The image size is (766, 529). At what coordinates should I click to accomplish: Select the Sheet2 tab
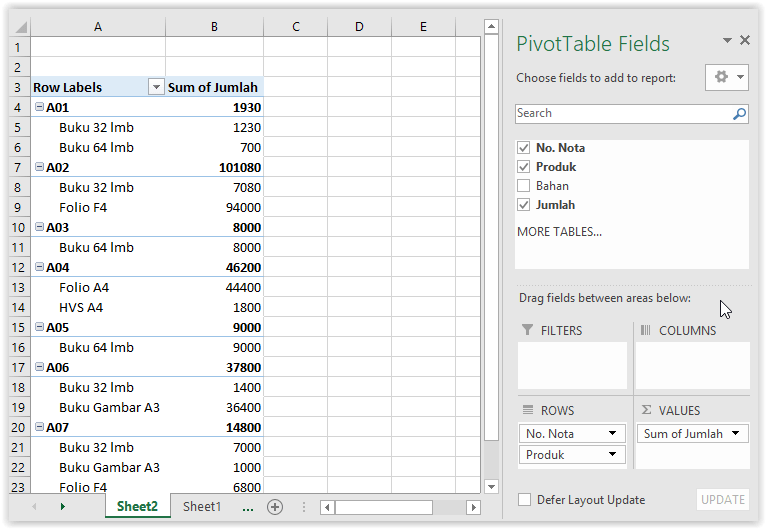click(x=137, y=506)
